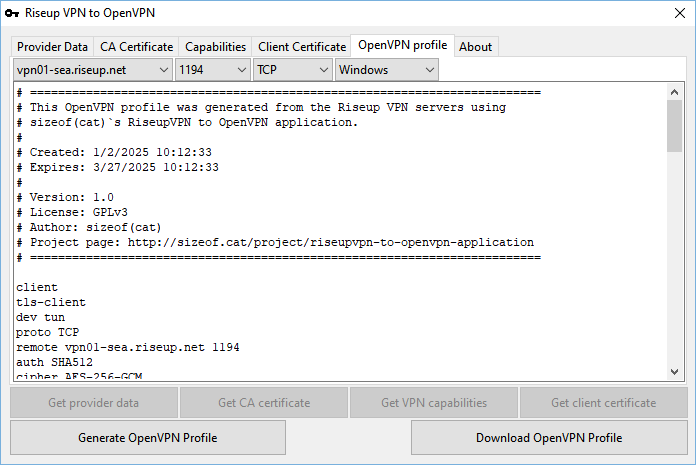Image resolution: width=696 pixels, height=465 pixels.
Task: Open the Capabilities tab
Action: pyautogui.click(x=215, y=47)
